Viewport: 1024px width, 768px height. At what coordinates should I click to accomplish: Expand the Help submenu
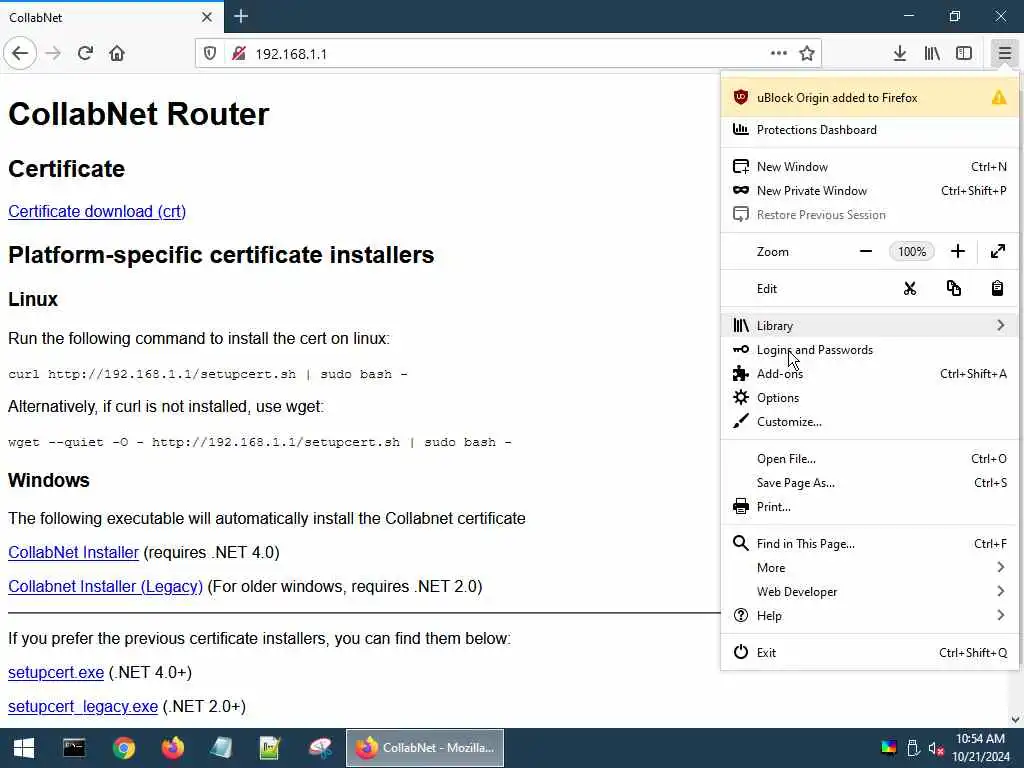[870, 615]
